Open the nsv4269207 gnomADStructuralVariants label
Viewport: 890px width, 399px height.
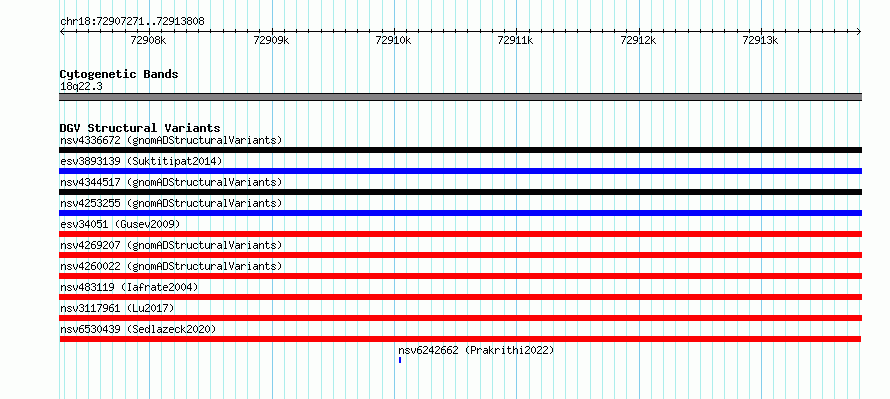[171, 245]
